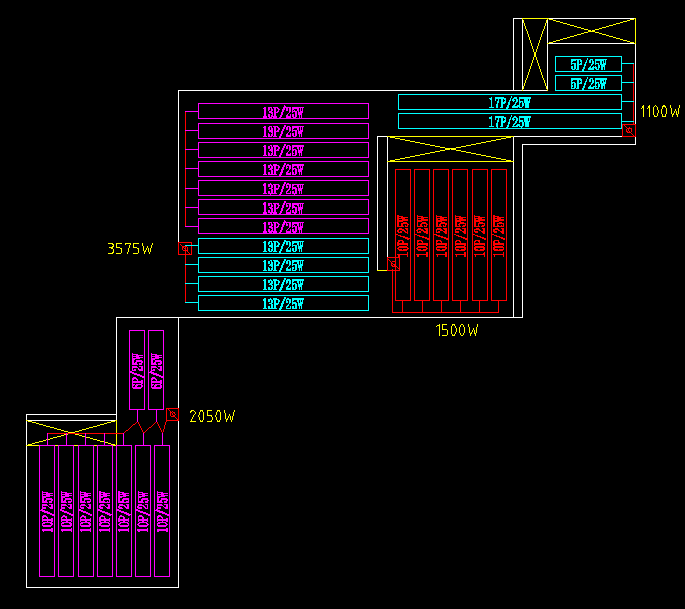Select the red junction symbol next to 2050W
This screenshot has height=609, width=685.
click(173, 415)
